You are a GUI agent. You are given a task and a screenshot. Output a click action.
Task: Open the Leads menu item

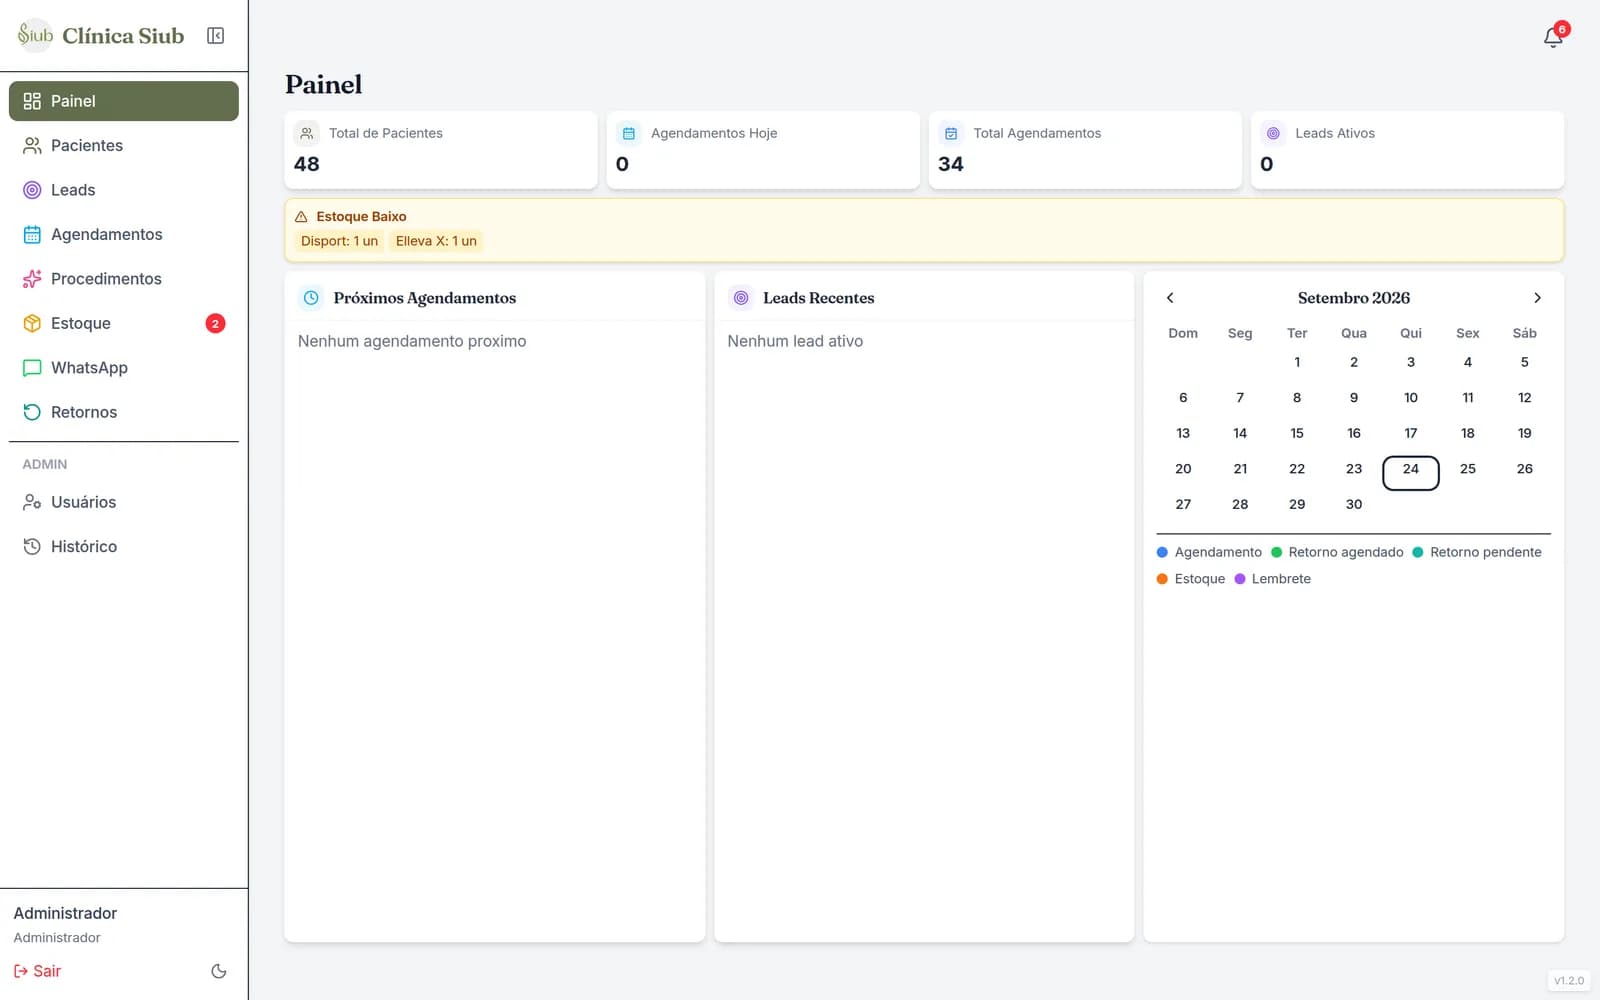click(124, 190)
